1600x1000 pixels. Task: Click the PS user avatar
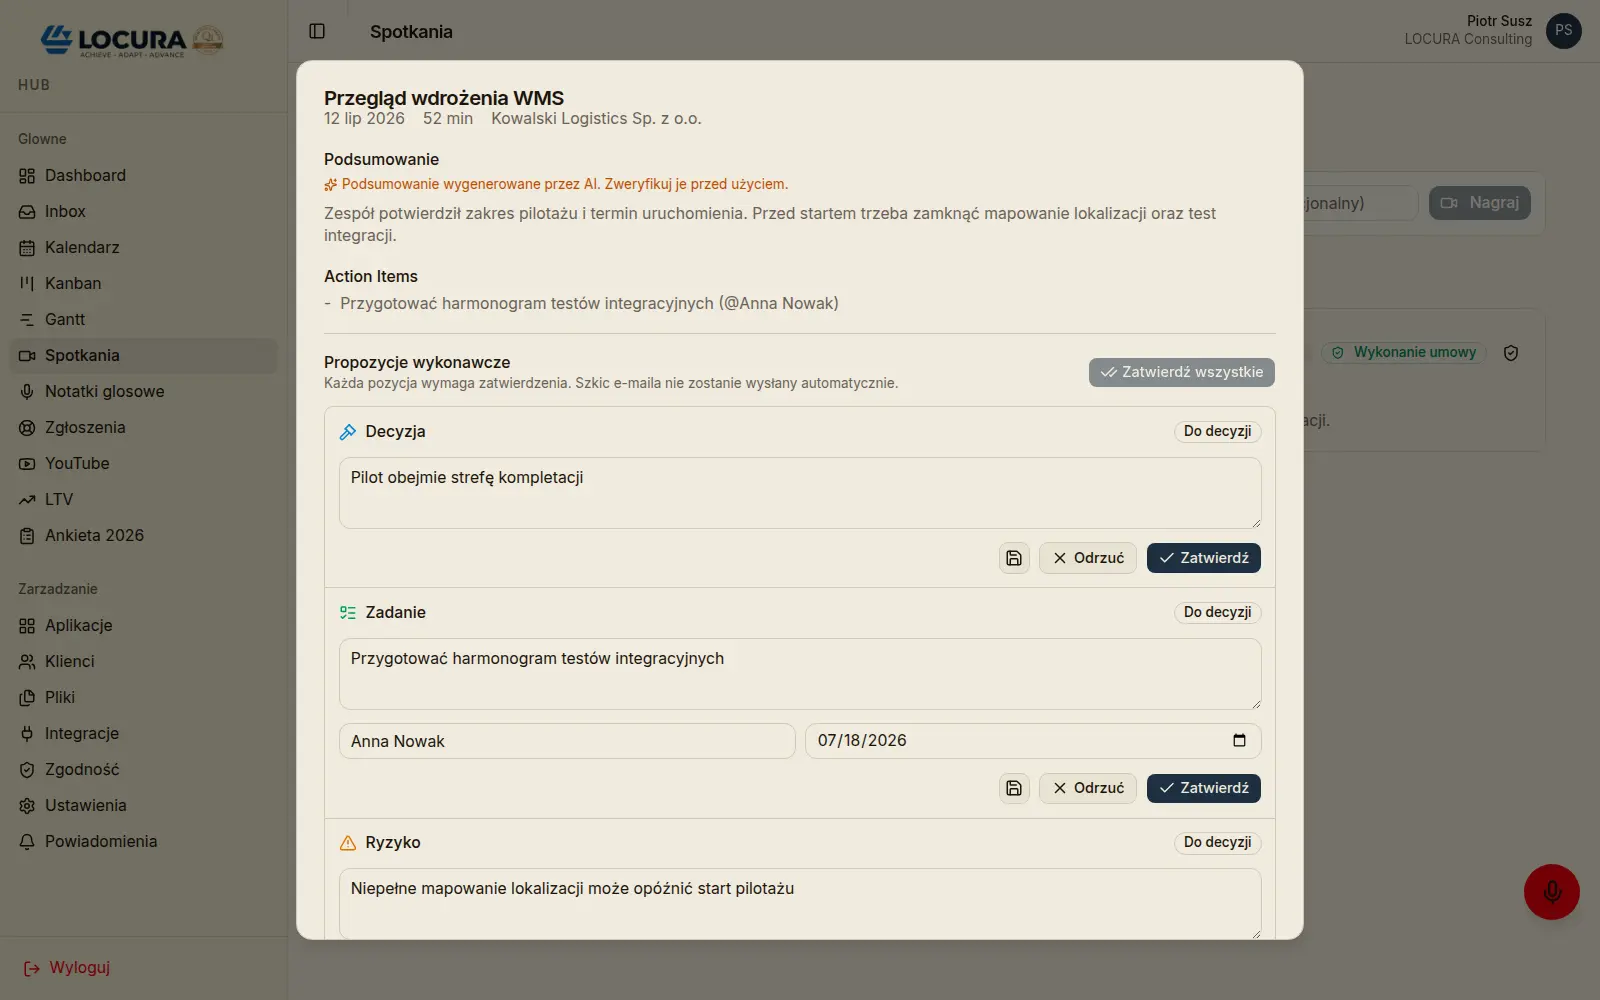[1563, 31]
